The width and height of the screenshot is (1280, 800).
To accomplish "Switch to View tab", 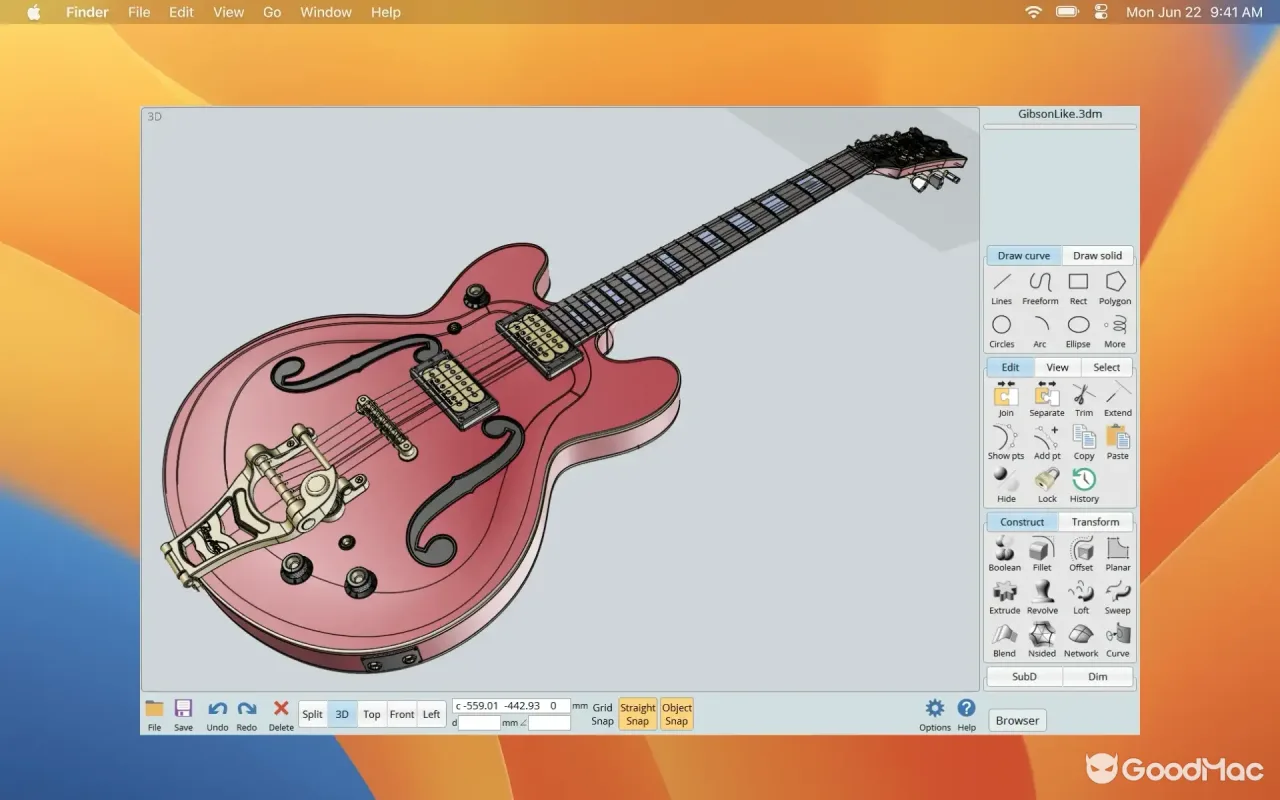I will 1057,367.
